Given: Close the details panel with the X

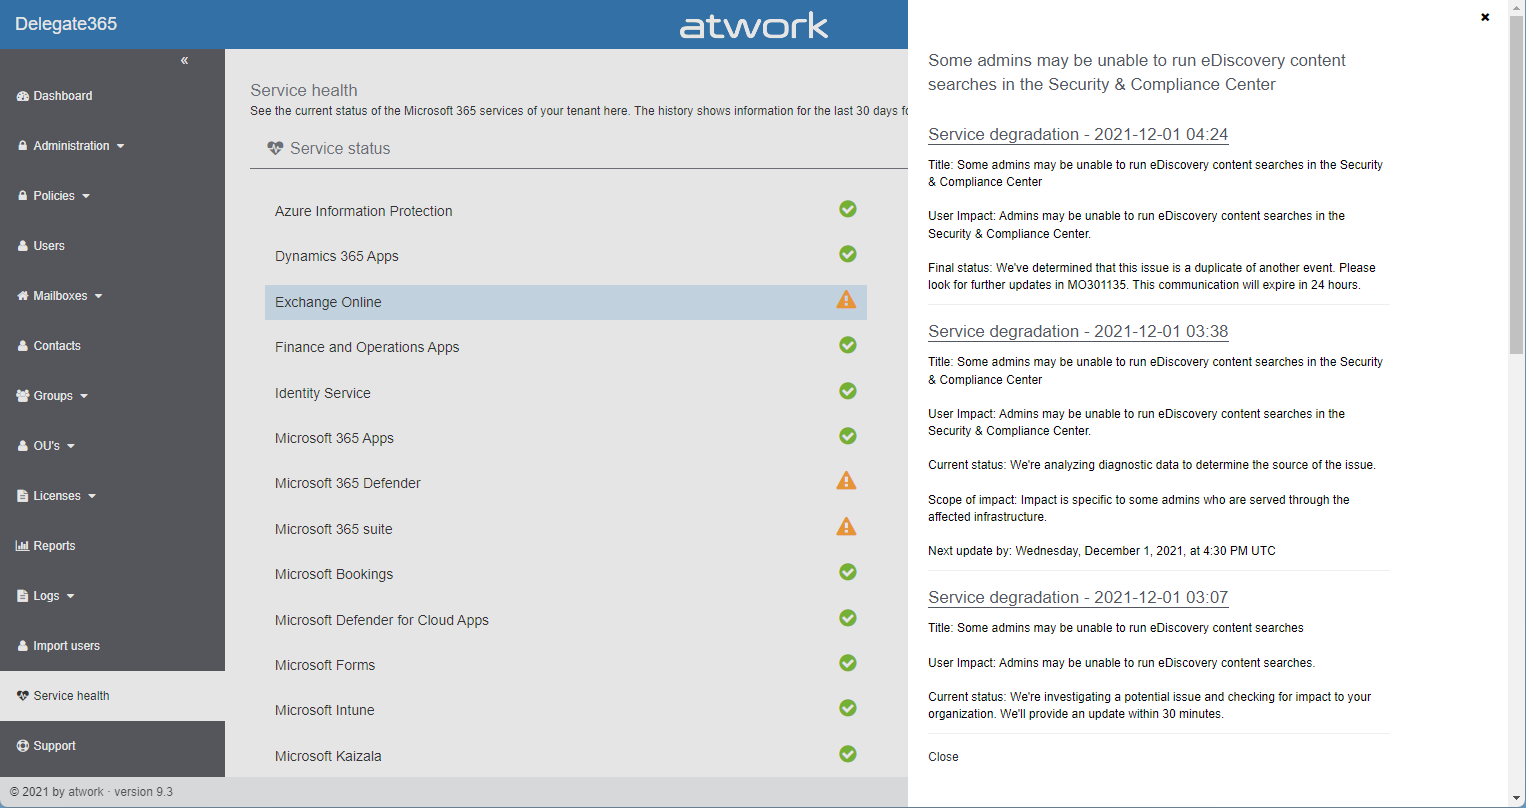Looking at the screenshot, I should tap(1485, 17).
